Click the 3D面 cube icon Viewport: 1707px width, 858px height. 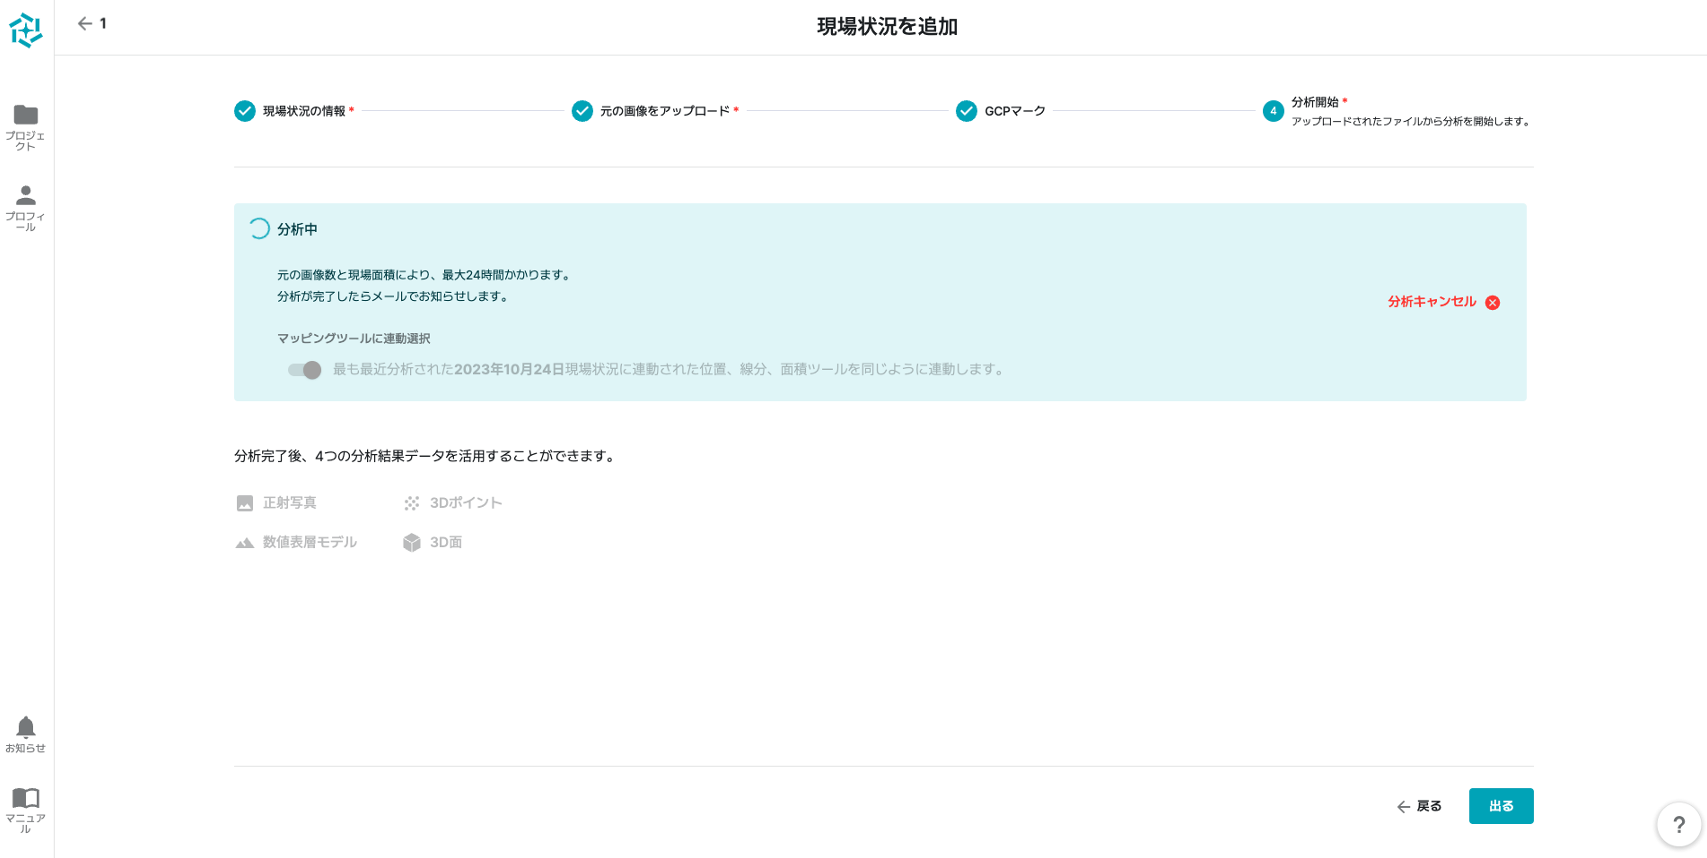click(x=412, y=543)
